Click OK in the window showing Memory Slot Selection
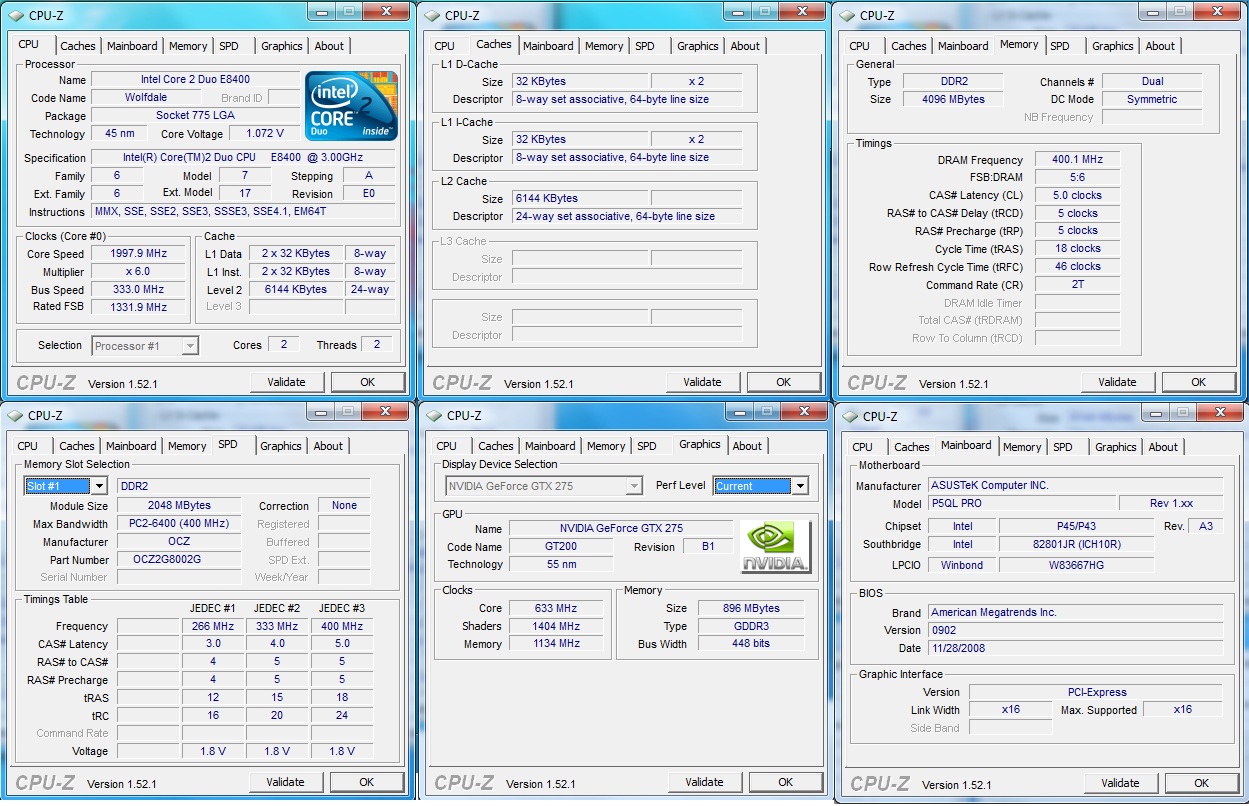This screenshot has width=1249, height=806. pyautogui.click(x=366, y=782)
